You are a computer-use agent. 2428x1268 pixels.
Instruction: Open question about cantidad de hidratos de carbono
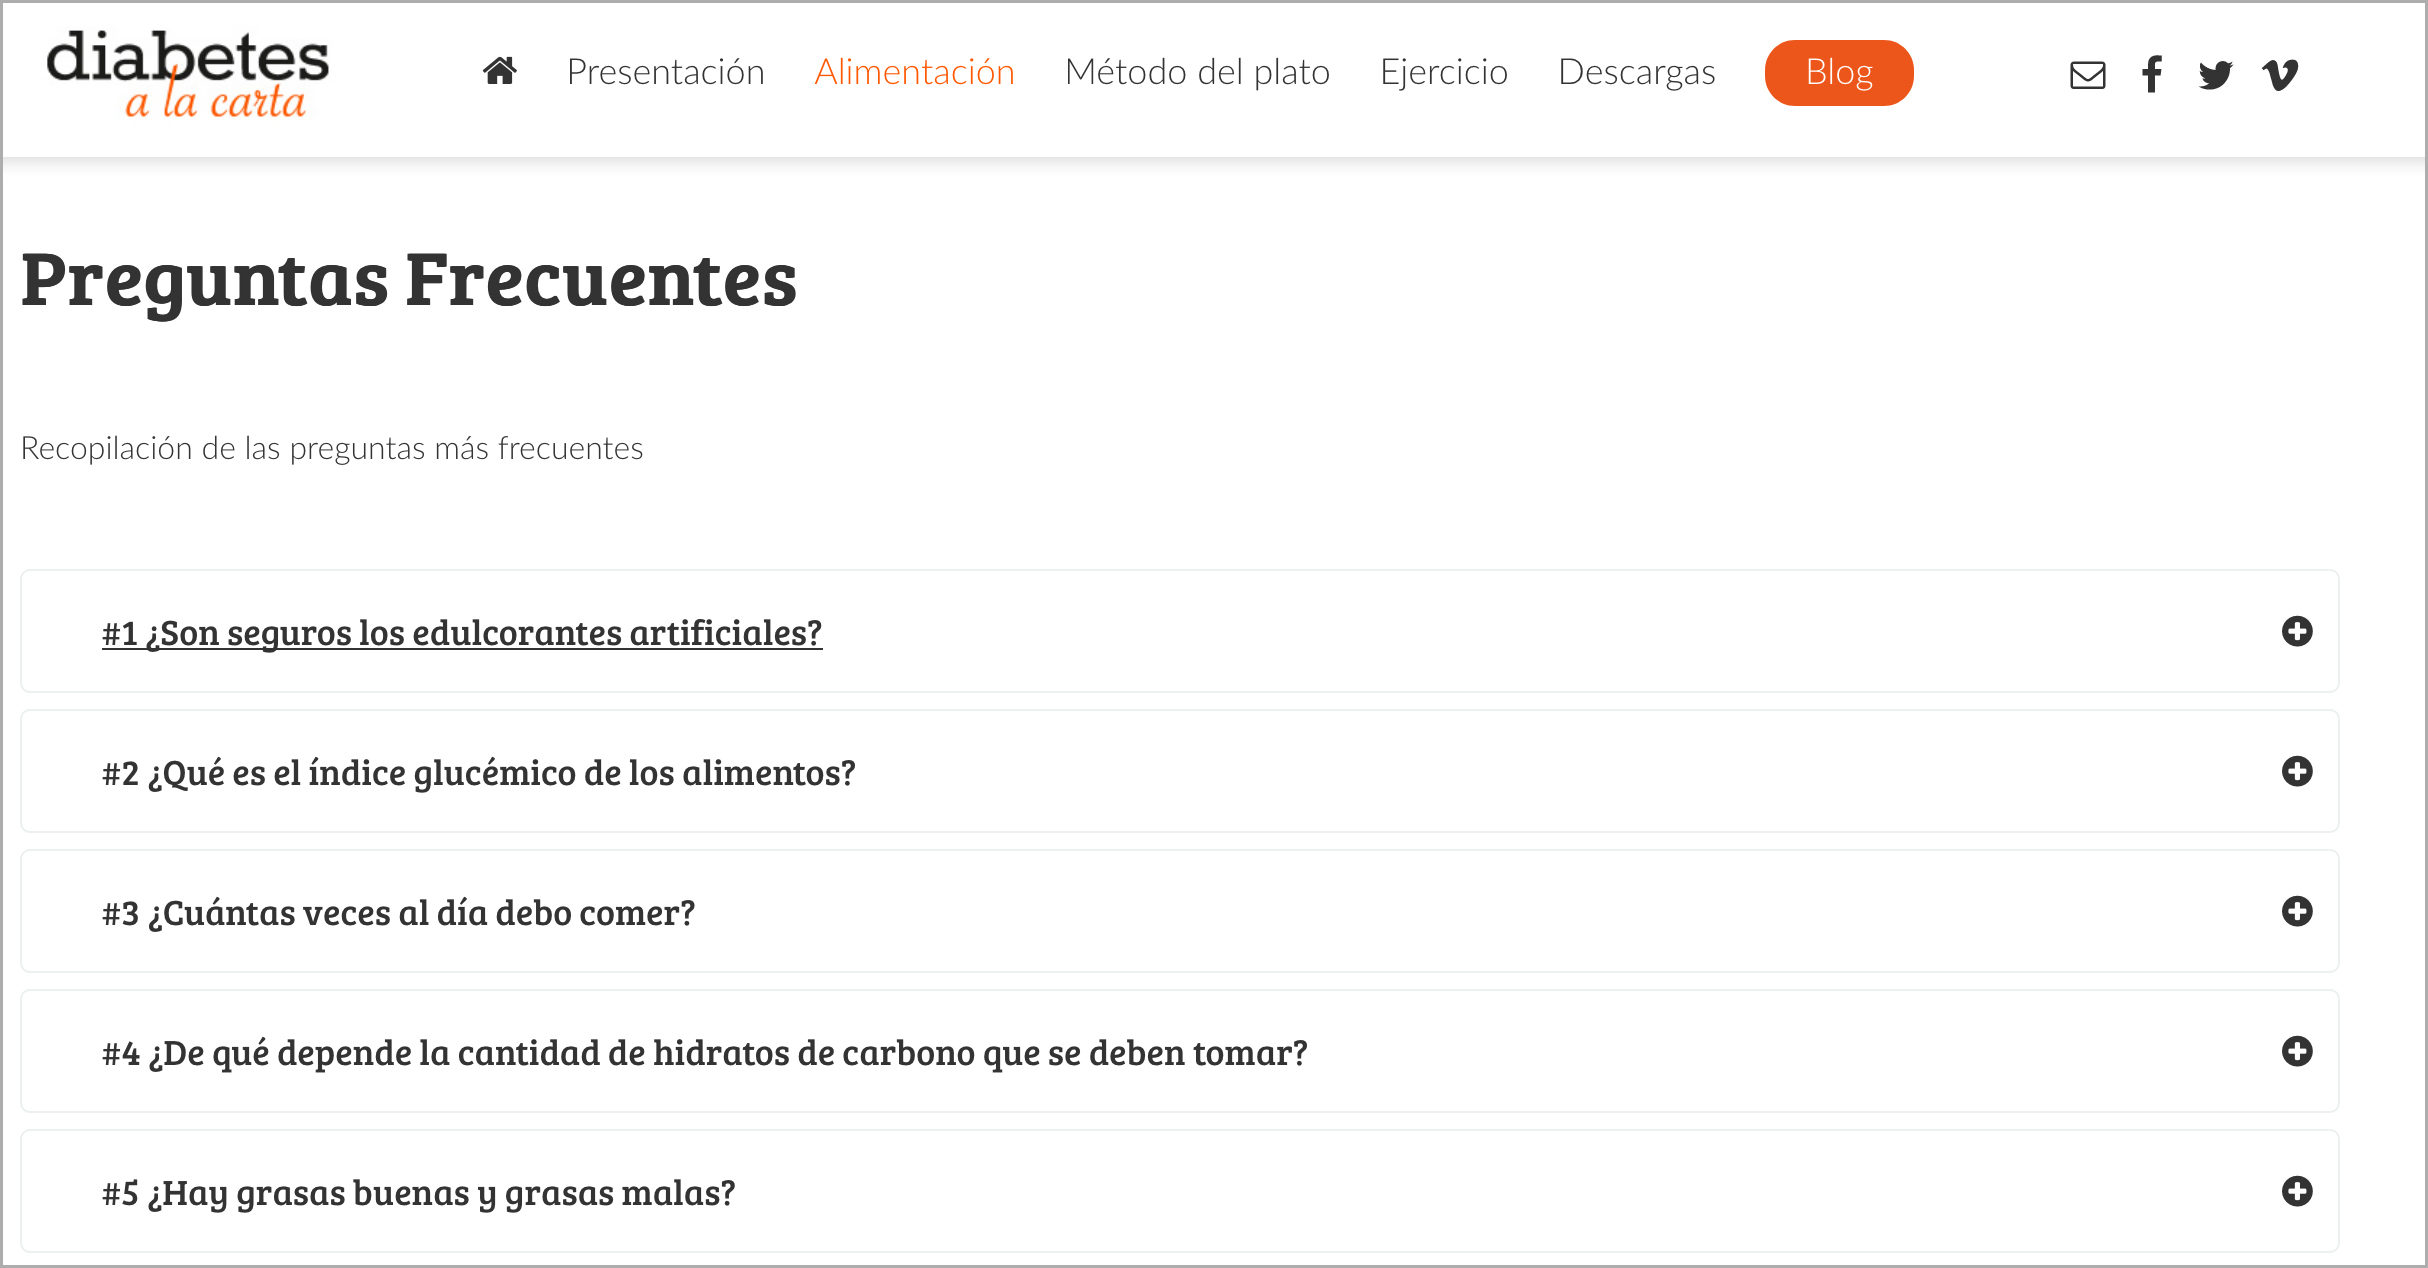[705, 1053]
